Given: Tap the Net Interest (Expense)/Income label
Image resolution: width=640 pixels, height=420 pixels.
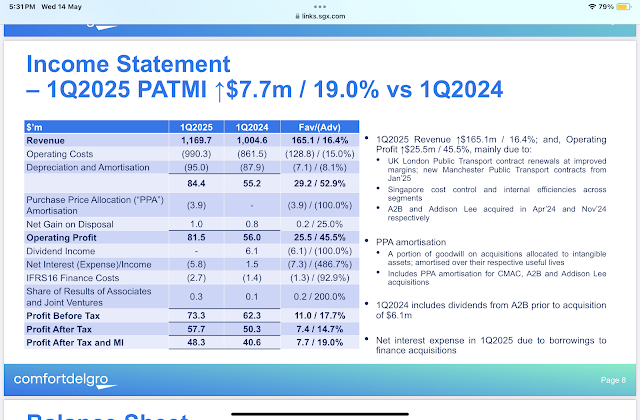Looking at the screenshot, I should pyautogui.click(x=89, y=264).
